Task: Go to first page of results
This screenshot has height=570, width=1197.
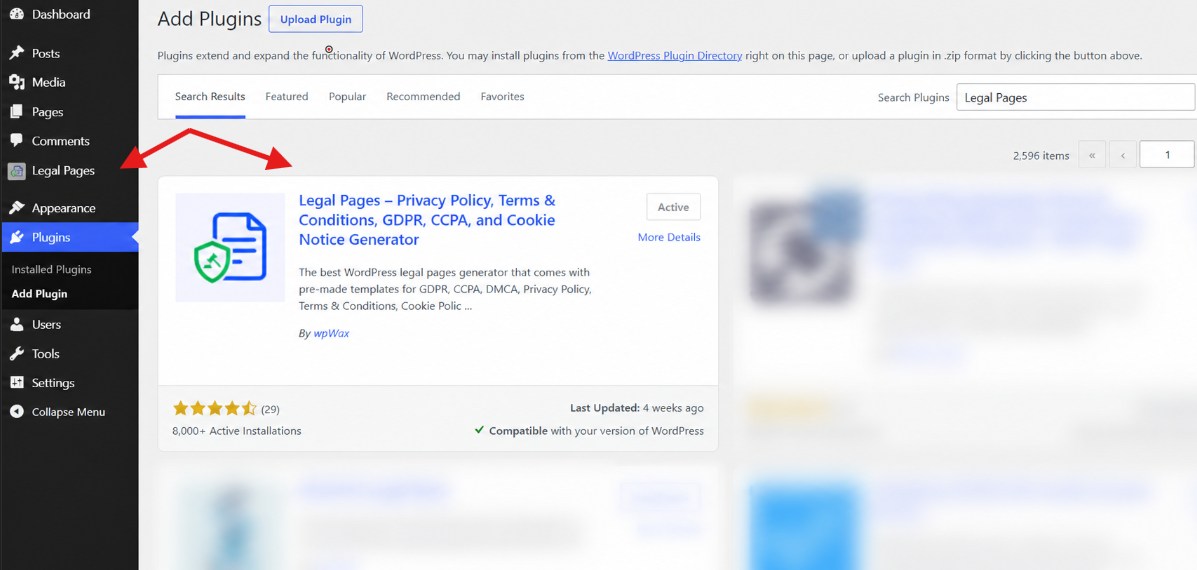Action: point(1092,155)
